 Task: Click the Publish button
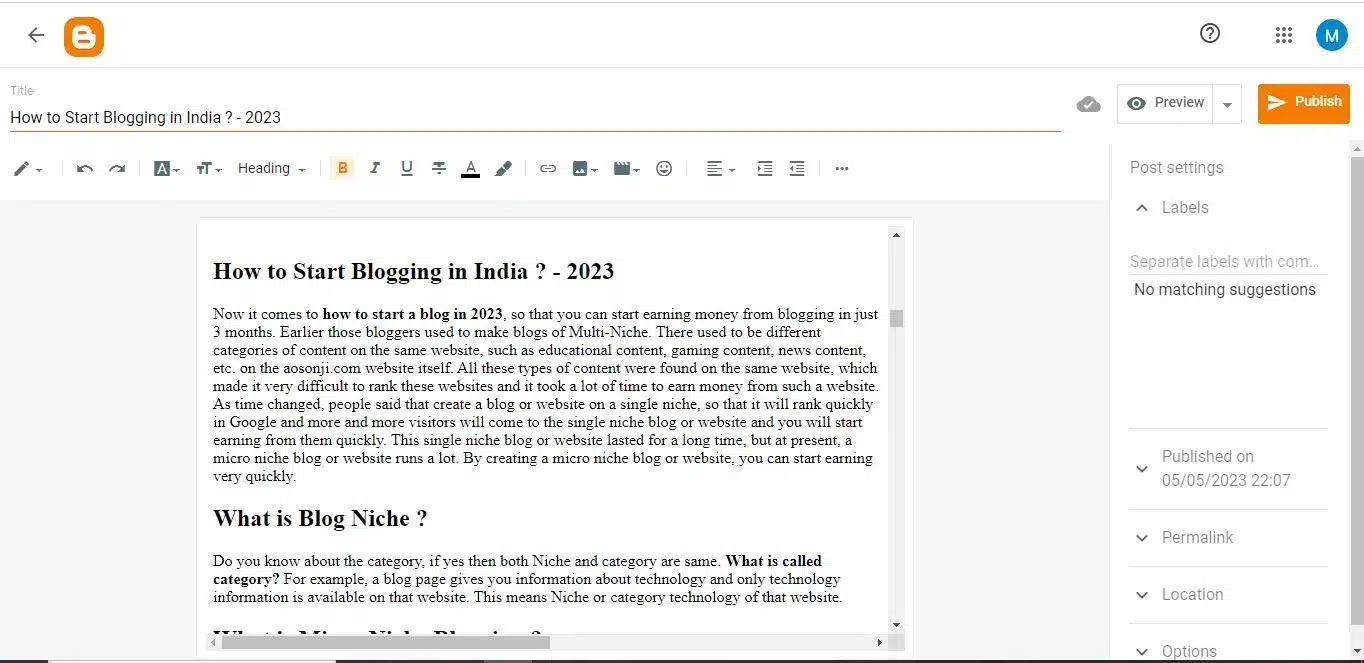click(1303, 102)
